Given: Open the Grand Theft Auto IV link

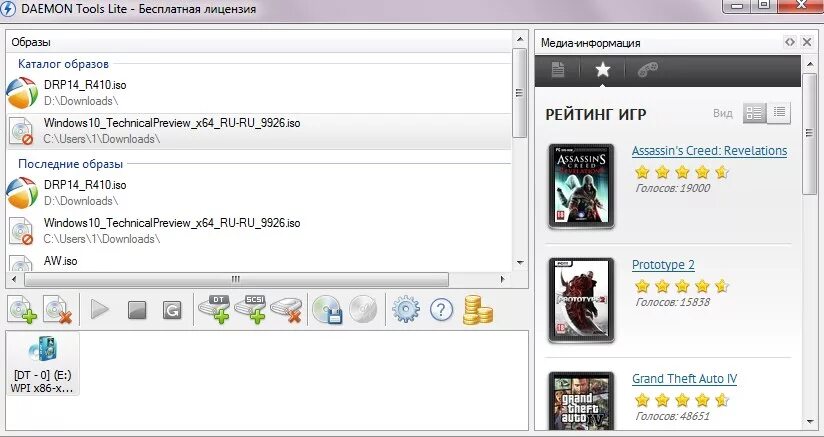Looking at the screenshot, I should (x=684, y=379).
